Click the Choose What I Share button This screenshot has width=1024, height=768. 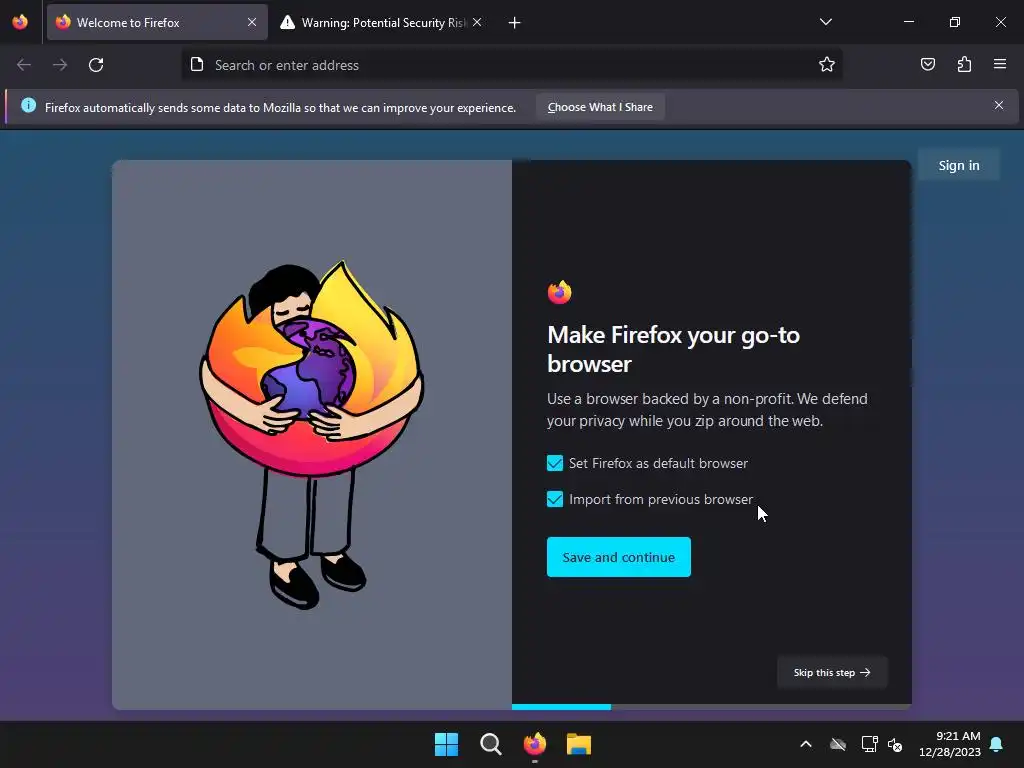click(x=600, y=107)
